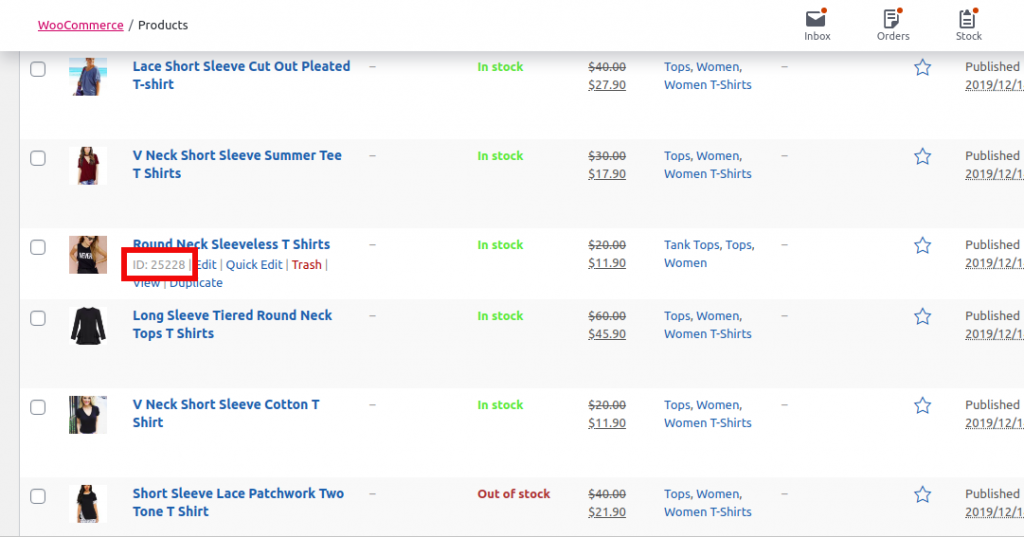Check the V Neck Short Sleeve Cotton row

click(38, 407)
